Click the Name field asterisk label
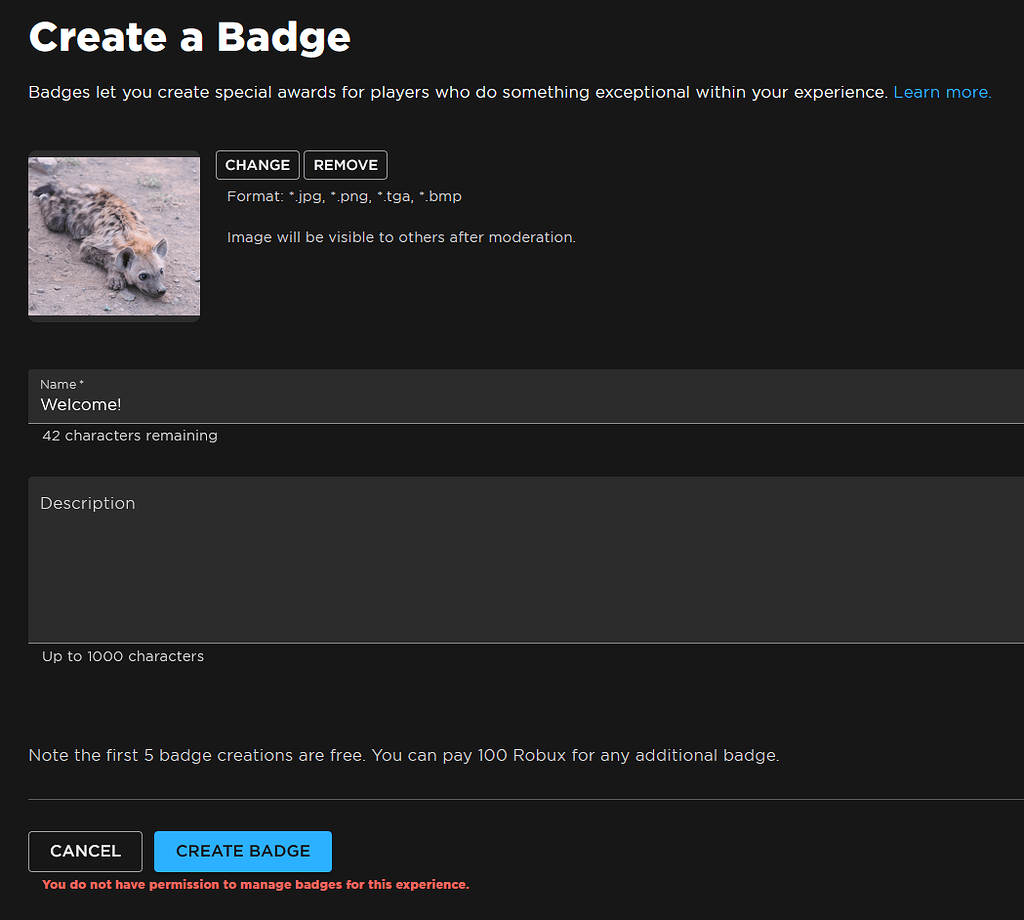 click(x=60, y=383)
